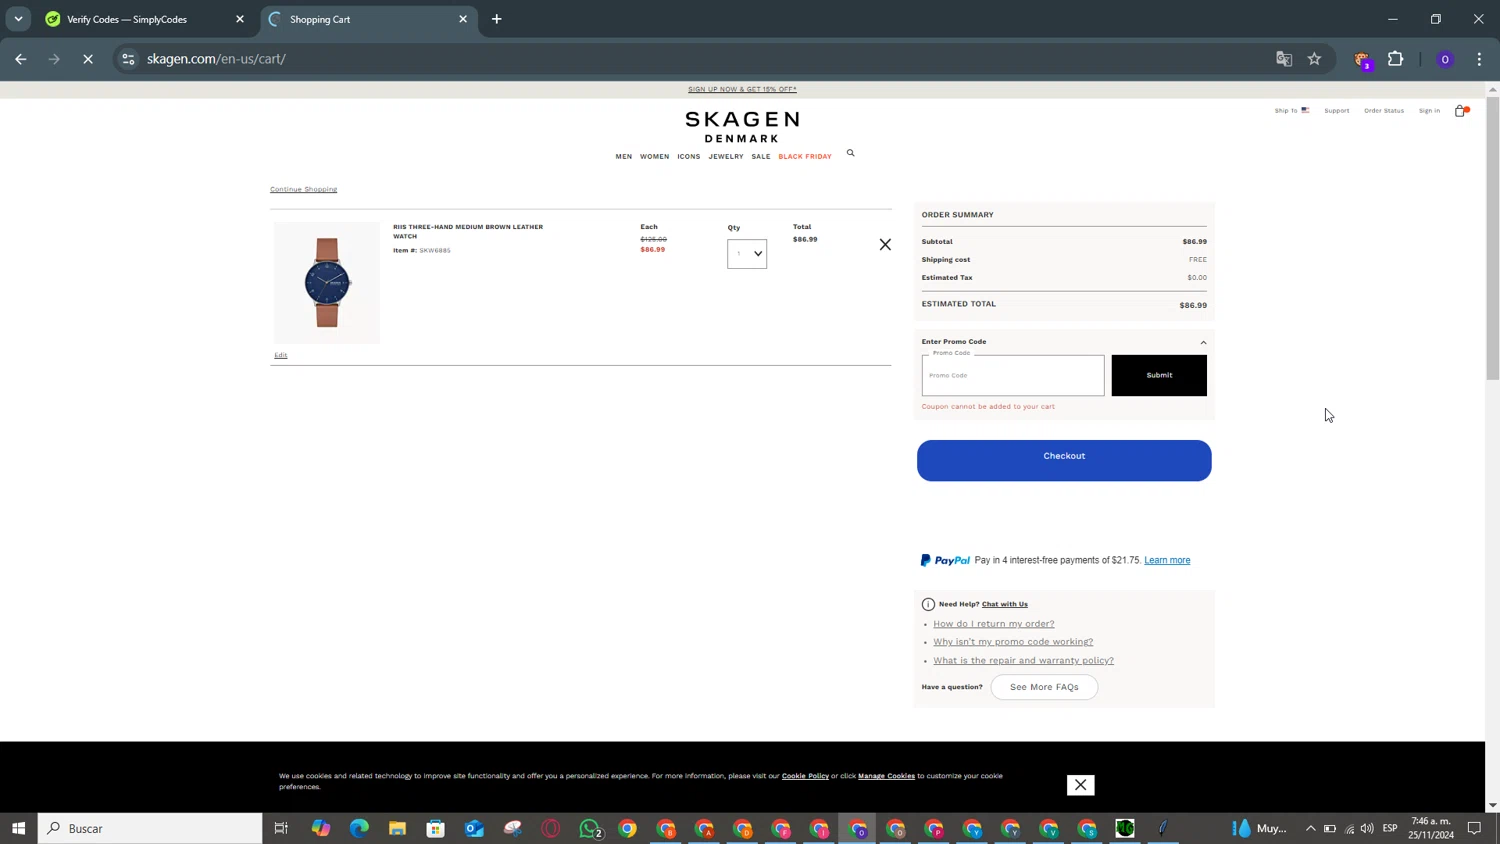The image size is (1500, 844).
Task: Click the Riis Three-Hand watch title
Action: pos(468,231)
